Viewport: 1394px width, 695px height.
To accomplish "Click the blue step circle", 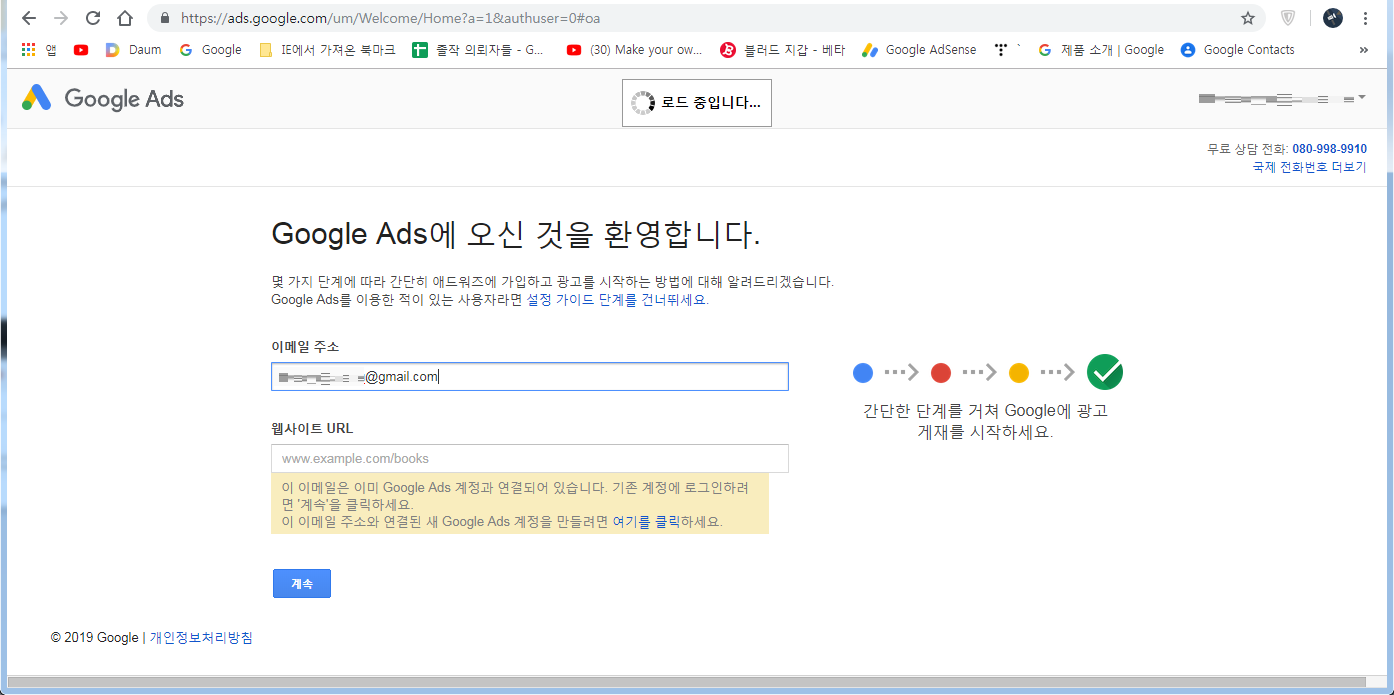I will tap(863, 373).
